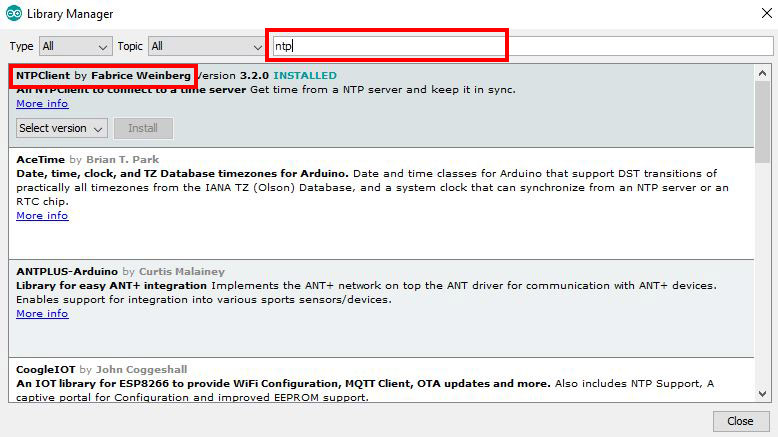Select the NTPClient library title text
The height and width of the screenshot is (437, 778).
[43, 75]
